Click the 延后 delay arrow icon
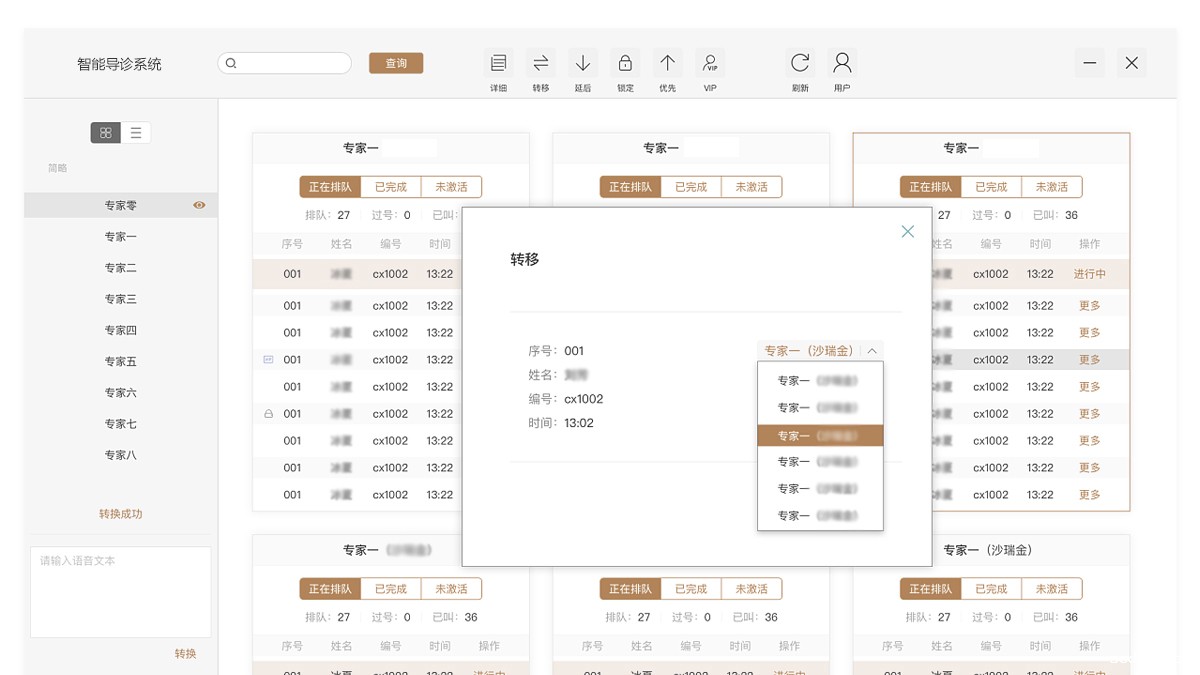Screen dimensions: 1200x675 tap(583, 64)
